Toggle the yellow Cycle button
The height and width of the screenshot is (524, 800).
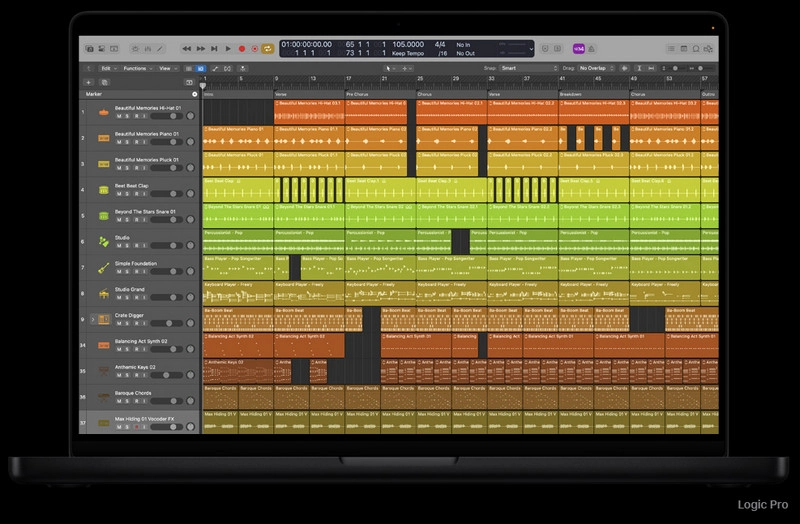point(268,48)
